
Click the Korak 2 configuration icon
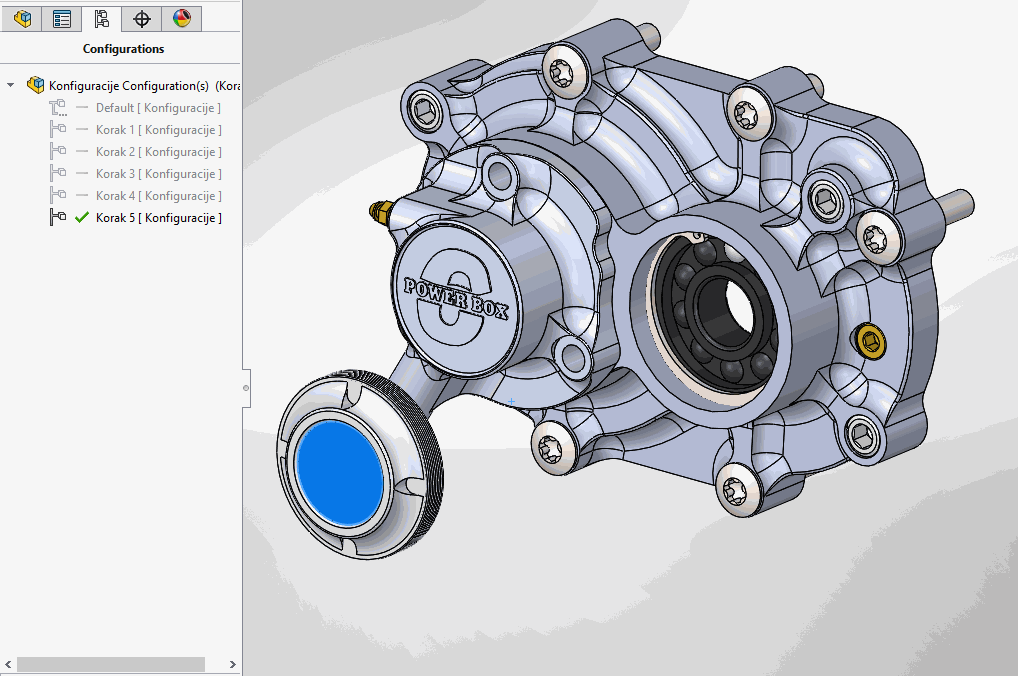tap(58, 152)
